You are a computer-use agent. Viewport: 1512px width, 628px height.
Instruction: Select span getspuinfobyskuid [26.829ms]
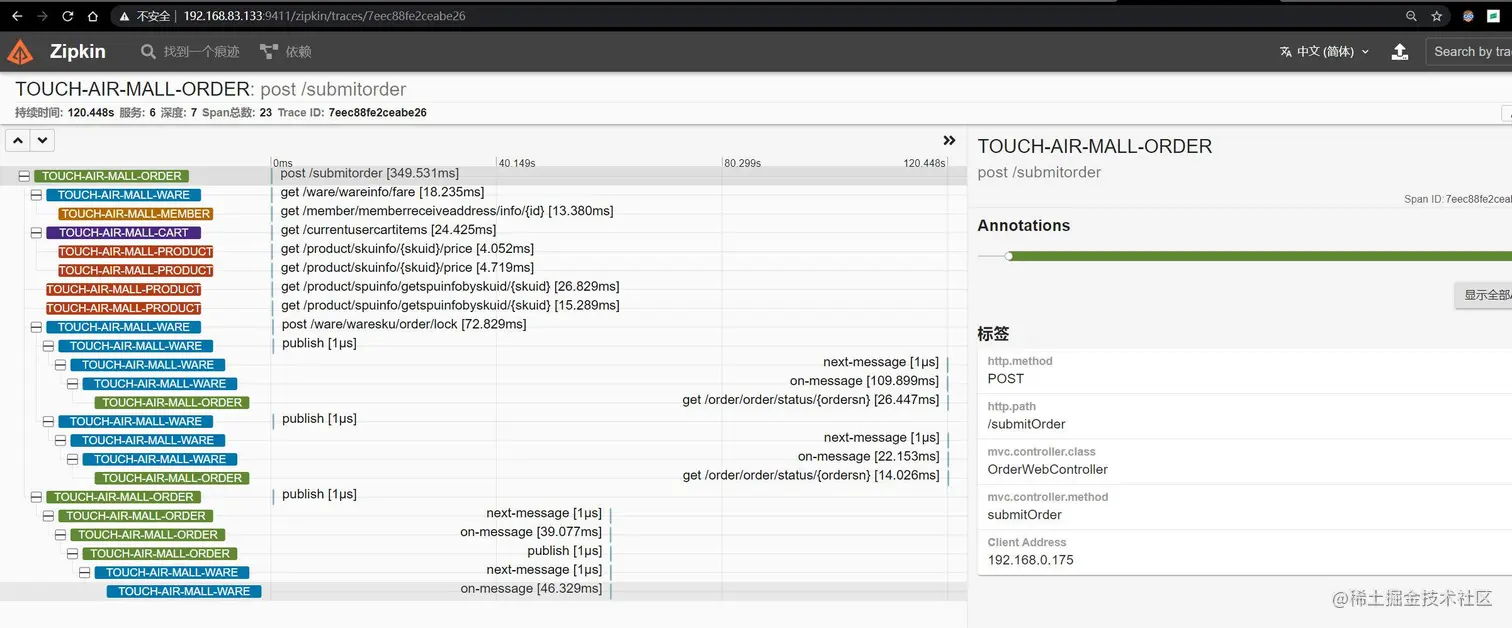click(450, 287)
